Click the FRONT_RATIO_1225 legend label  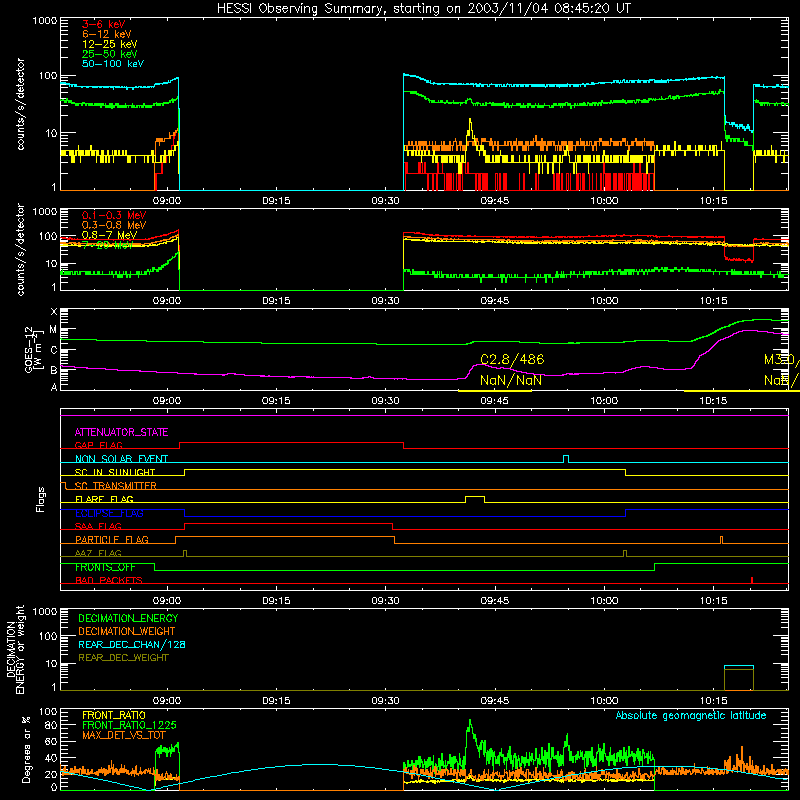[129, 725]
